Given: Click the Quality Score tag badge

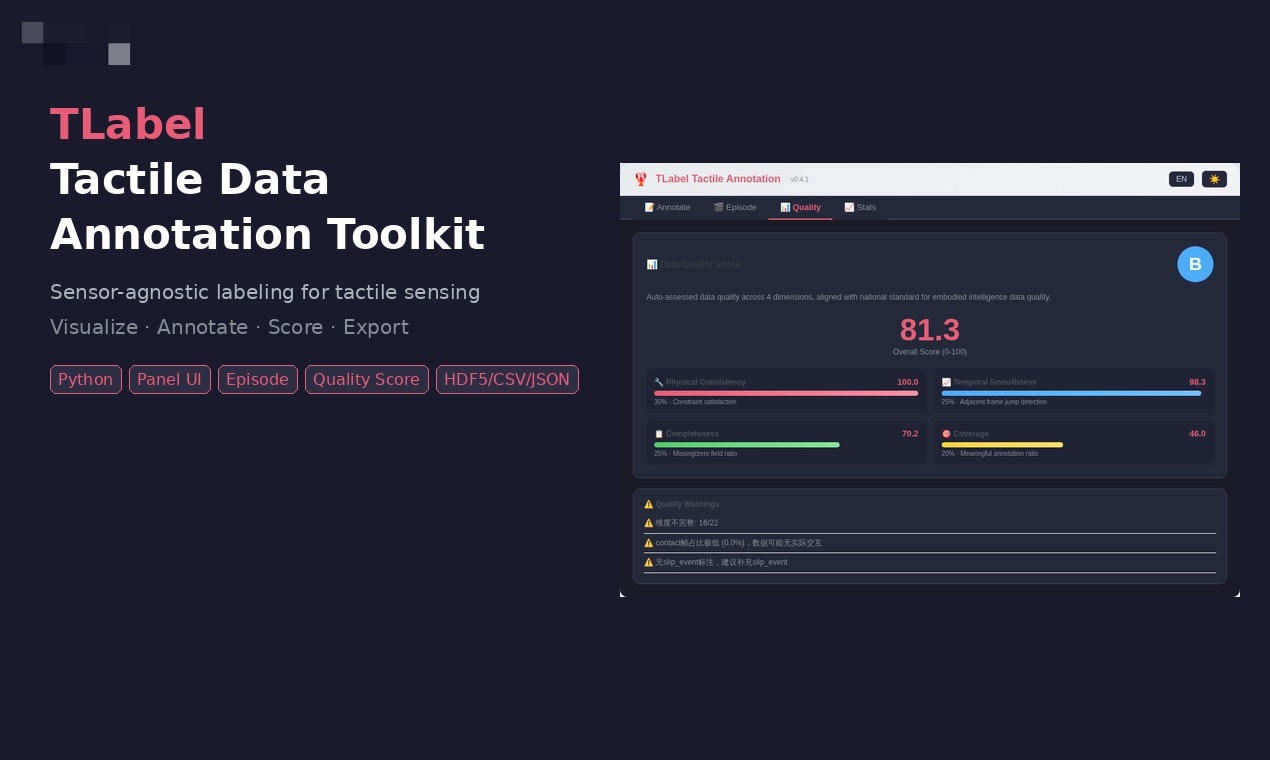Looking at the screenshot, I should pyautogui.click(x=367, y=379).
